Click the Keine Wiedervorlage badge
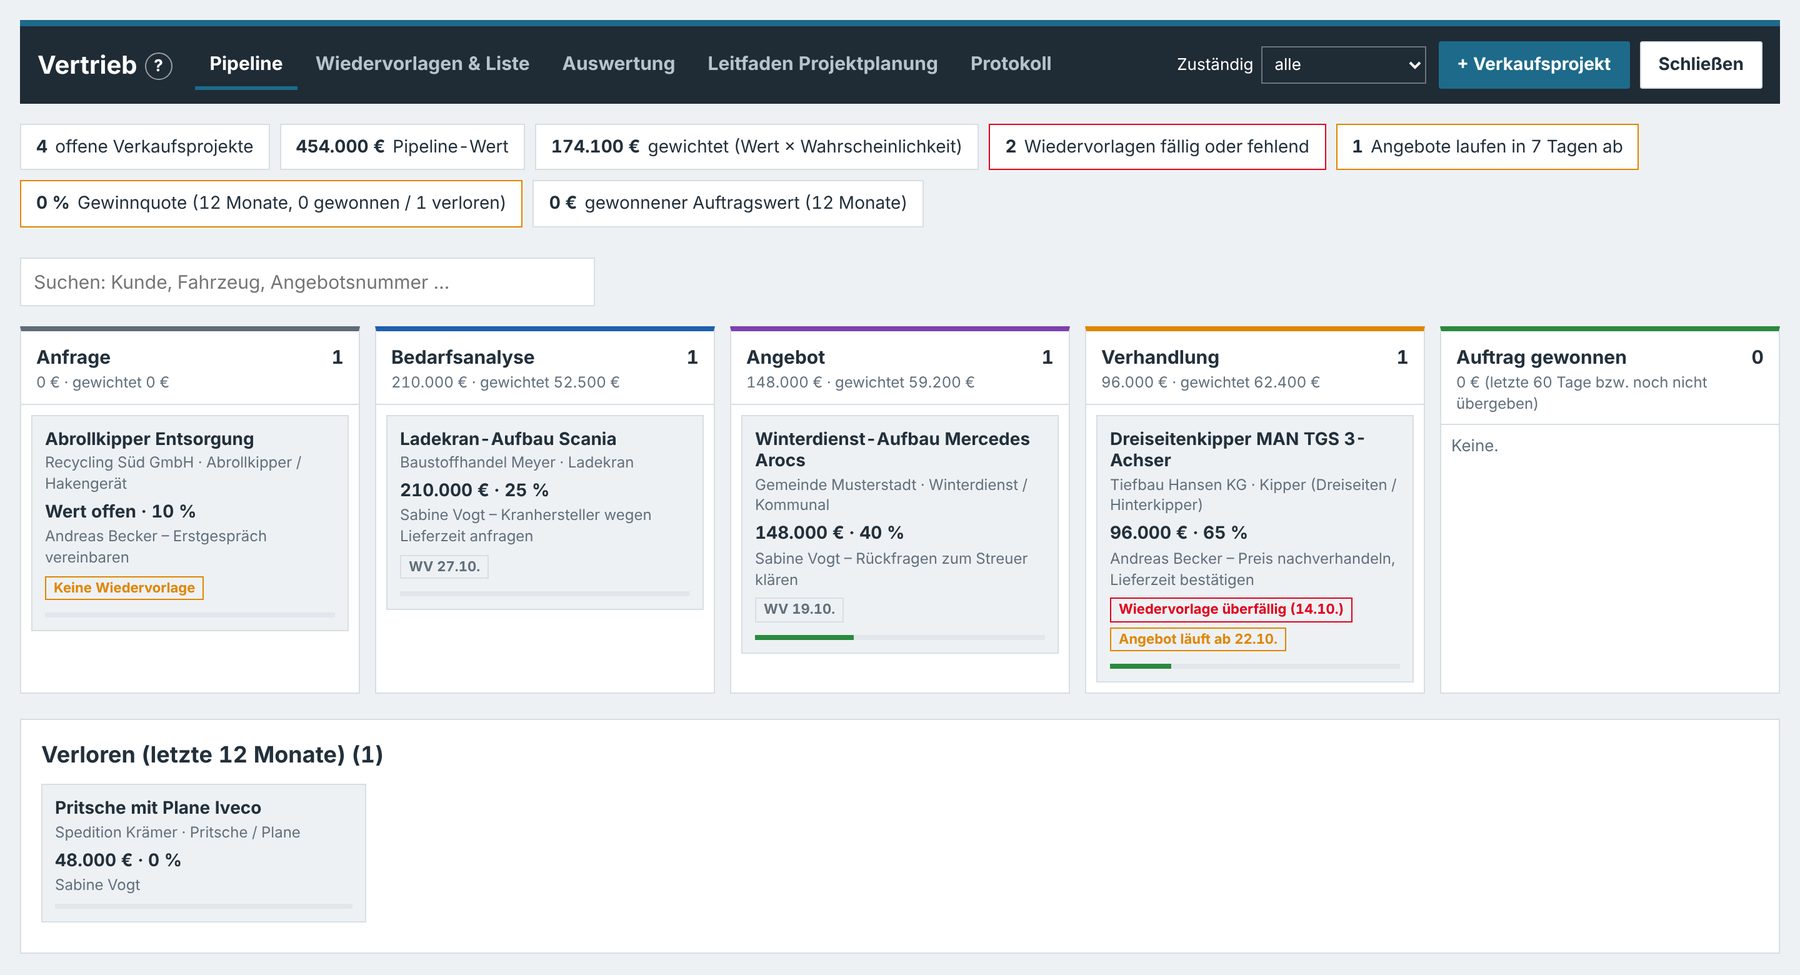Viewport: 1800px width, 975px height. (124, 588)
